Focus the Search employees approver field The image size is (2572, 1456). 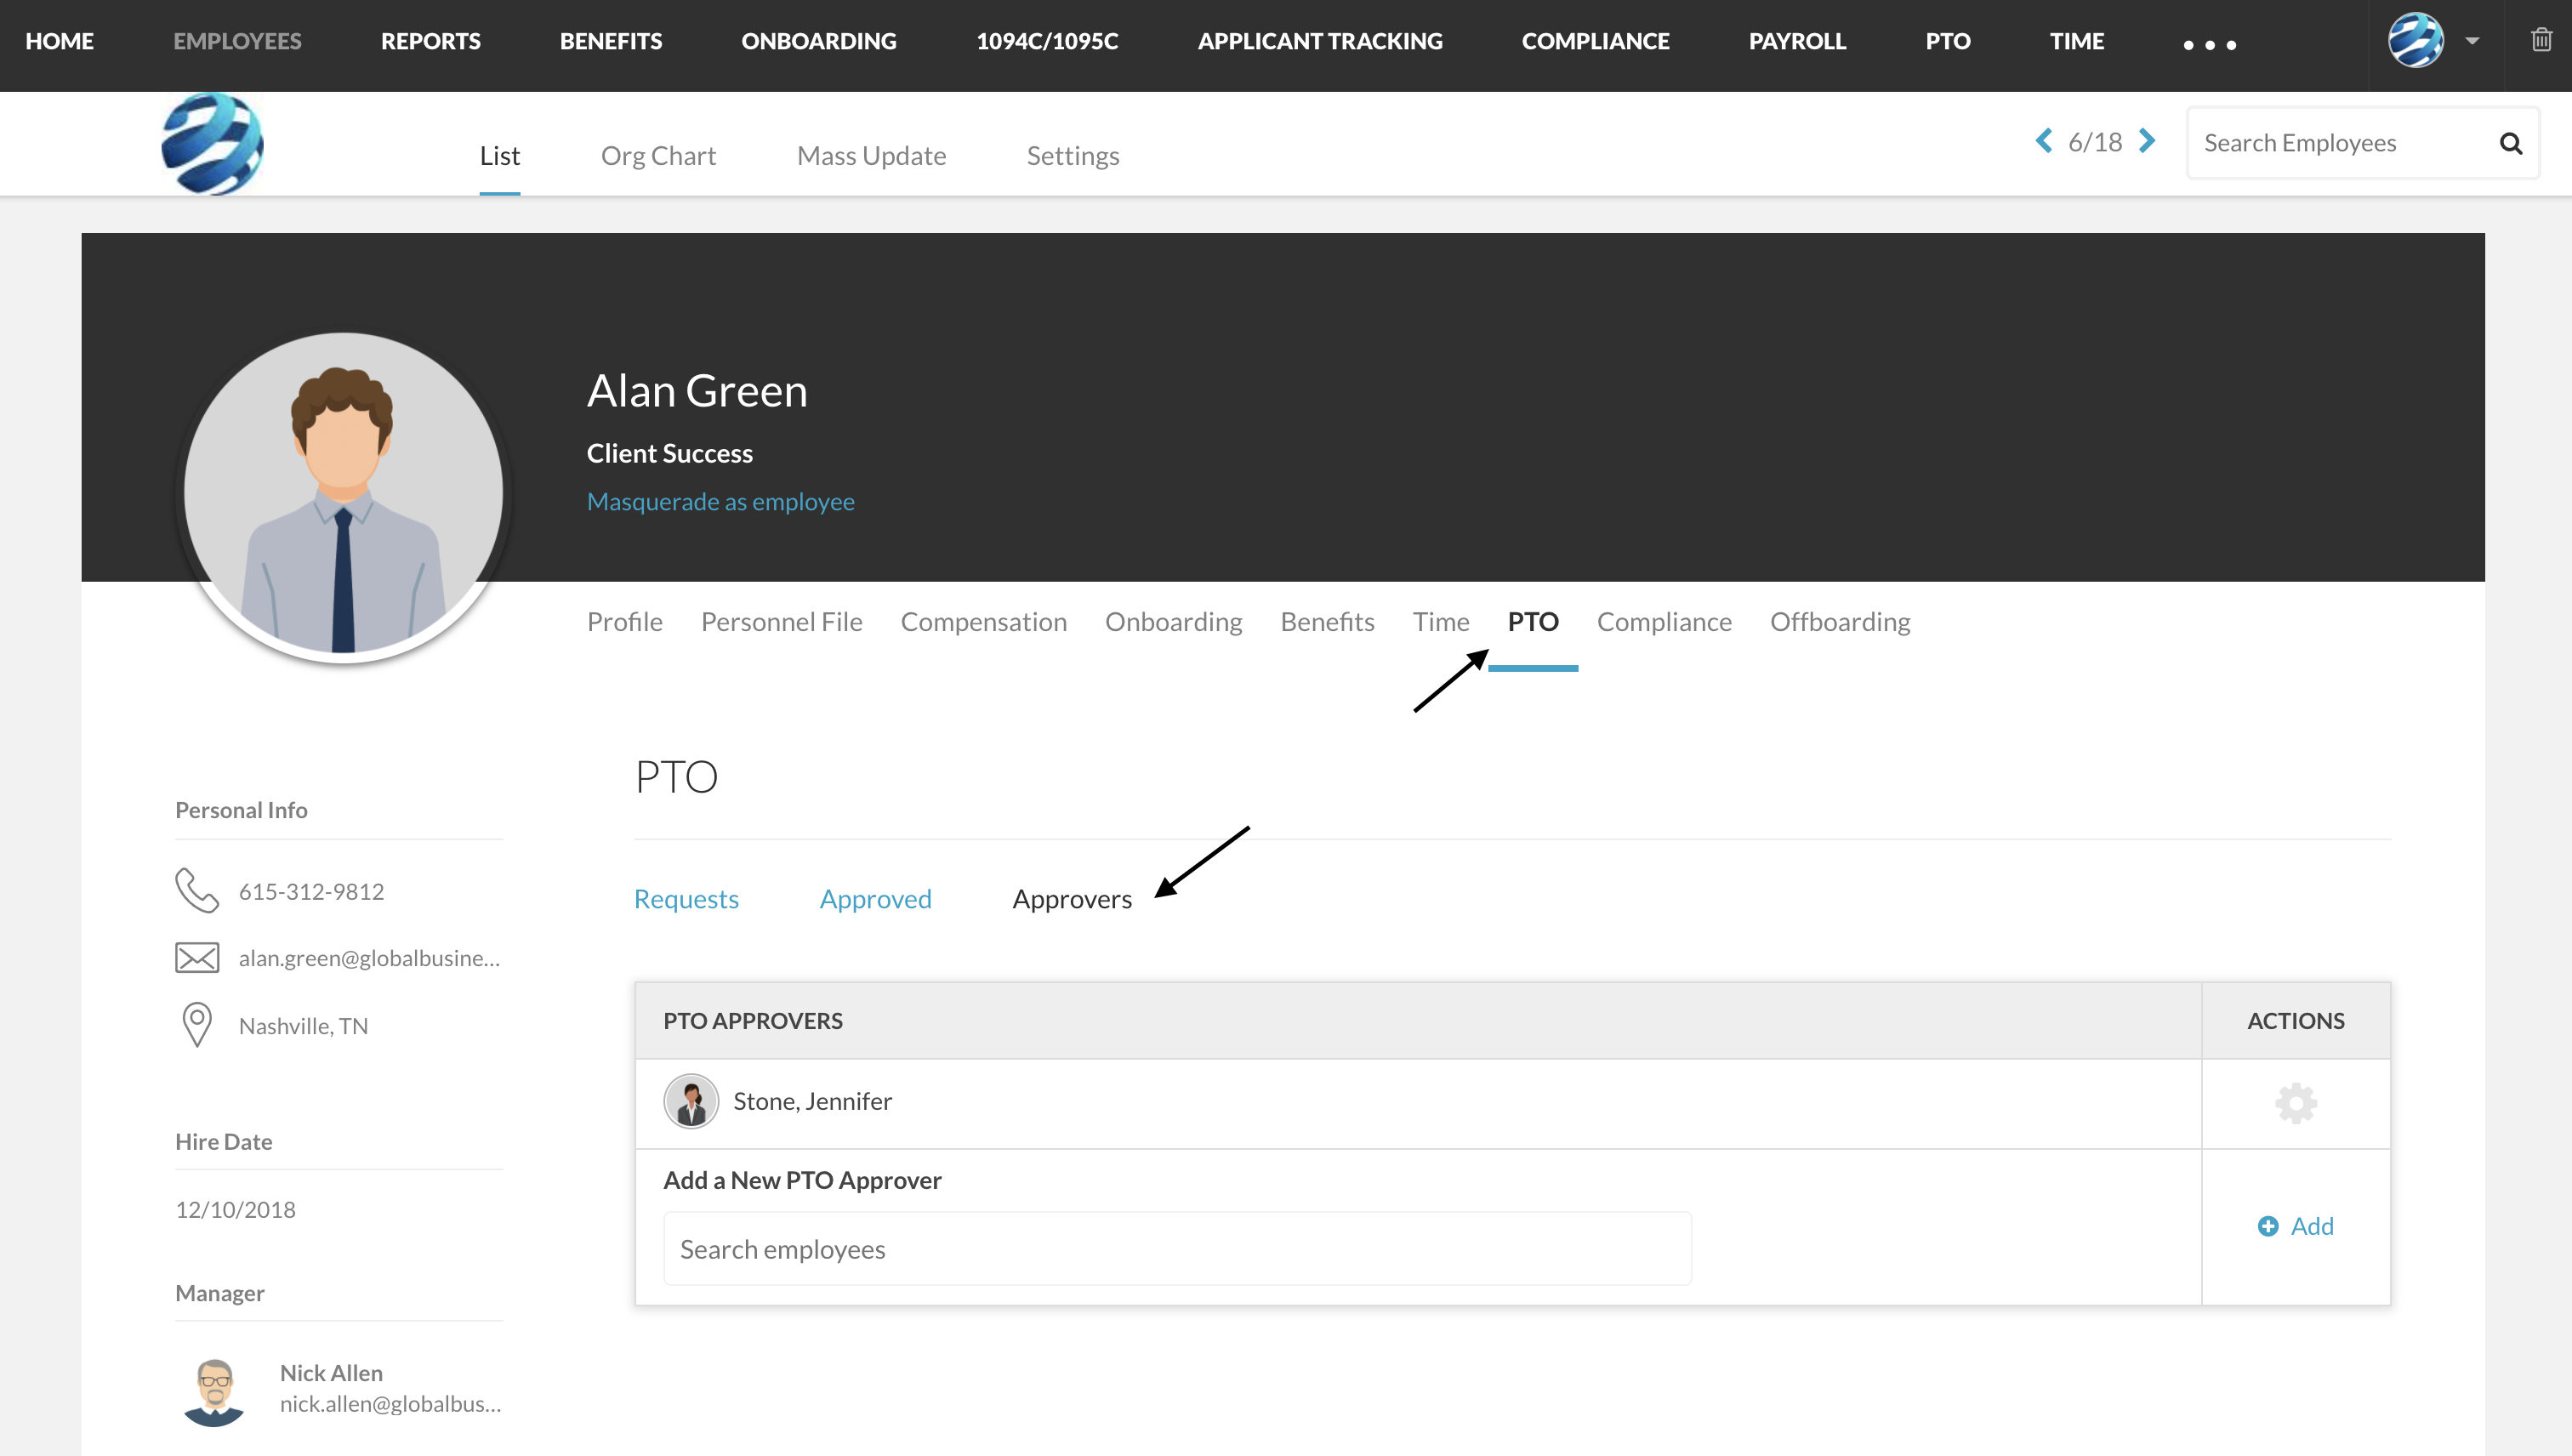coord(1177,1249)
